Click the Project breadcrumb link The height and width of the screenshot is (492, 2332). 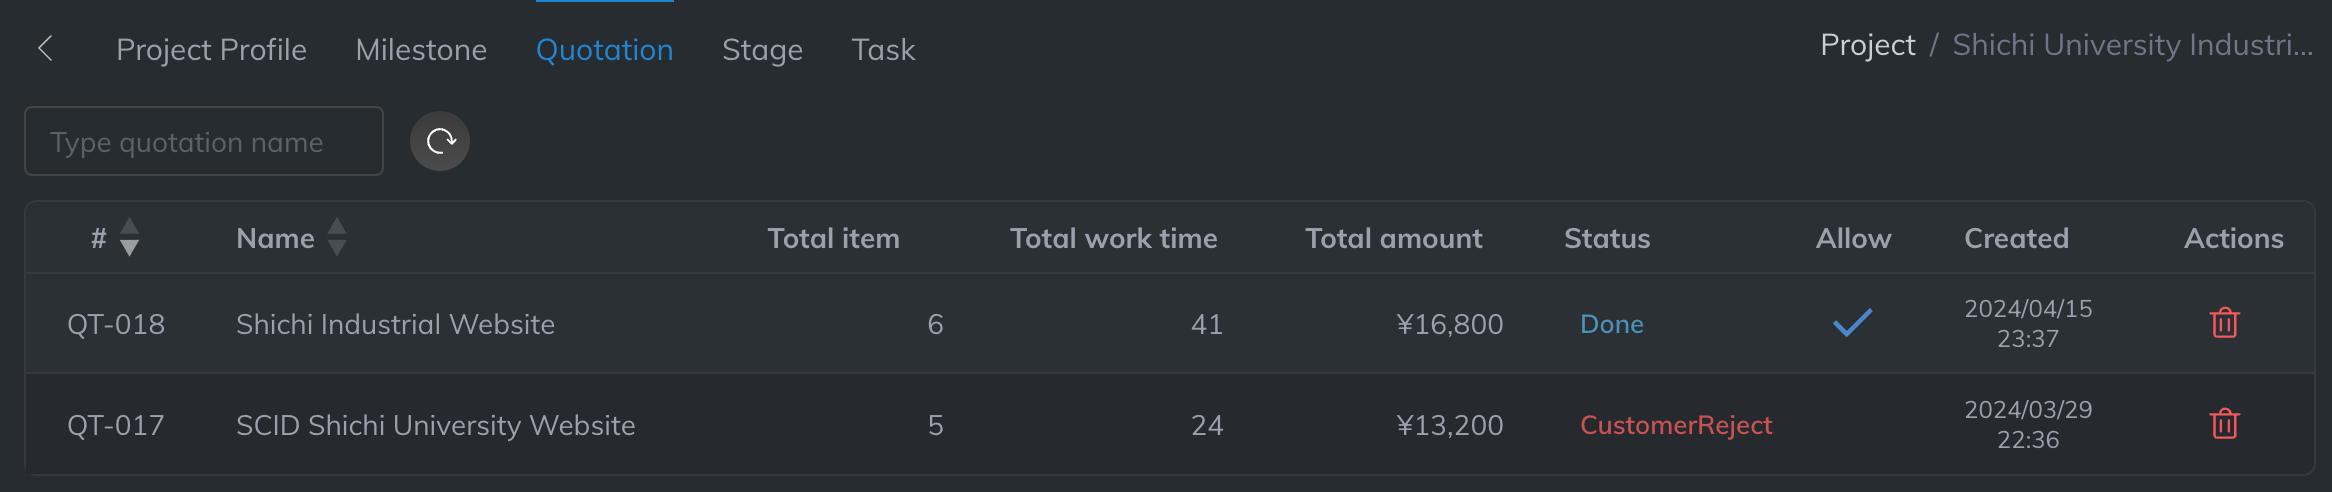[1867, 45]
